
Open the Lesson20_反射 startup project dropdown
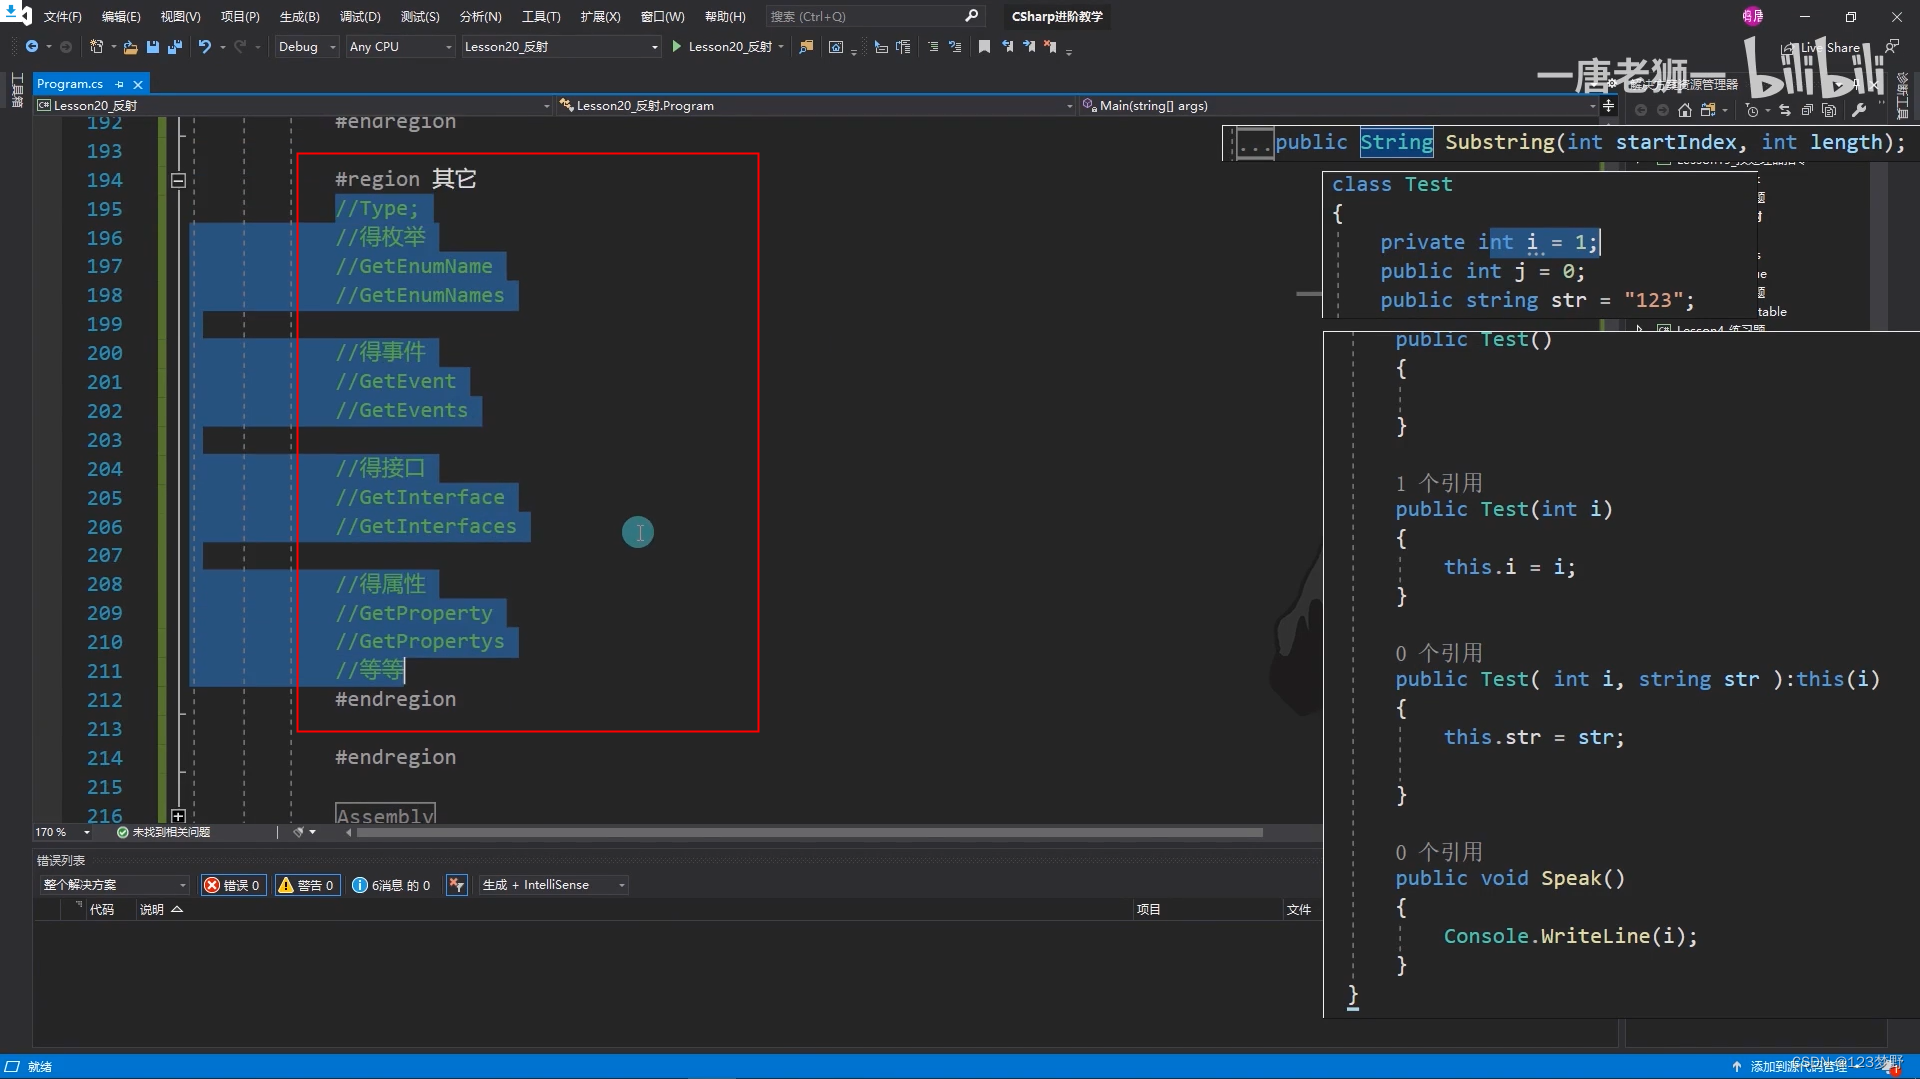point(561,47)
